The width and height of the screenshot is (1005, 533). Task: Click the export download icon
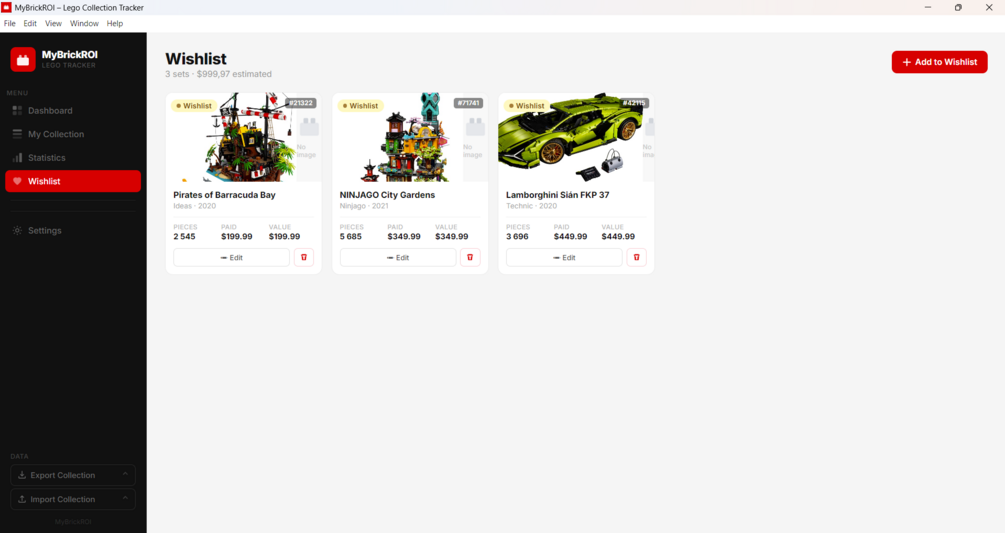(x=22, y=475)
